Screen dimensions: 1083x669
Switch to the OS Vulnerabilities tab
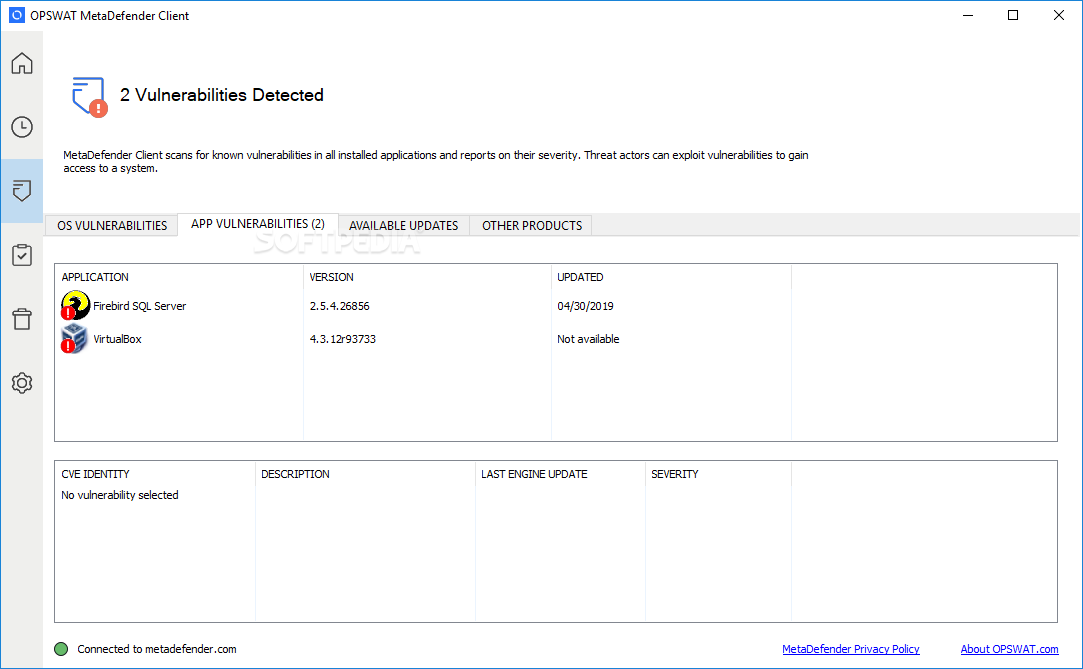point(112,226)
